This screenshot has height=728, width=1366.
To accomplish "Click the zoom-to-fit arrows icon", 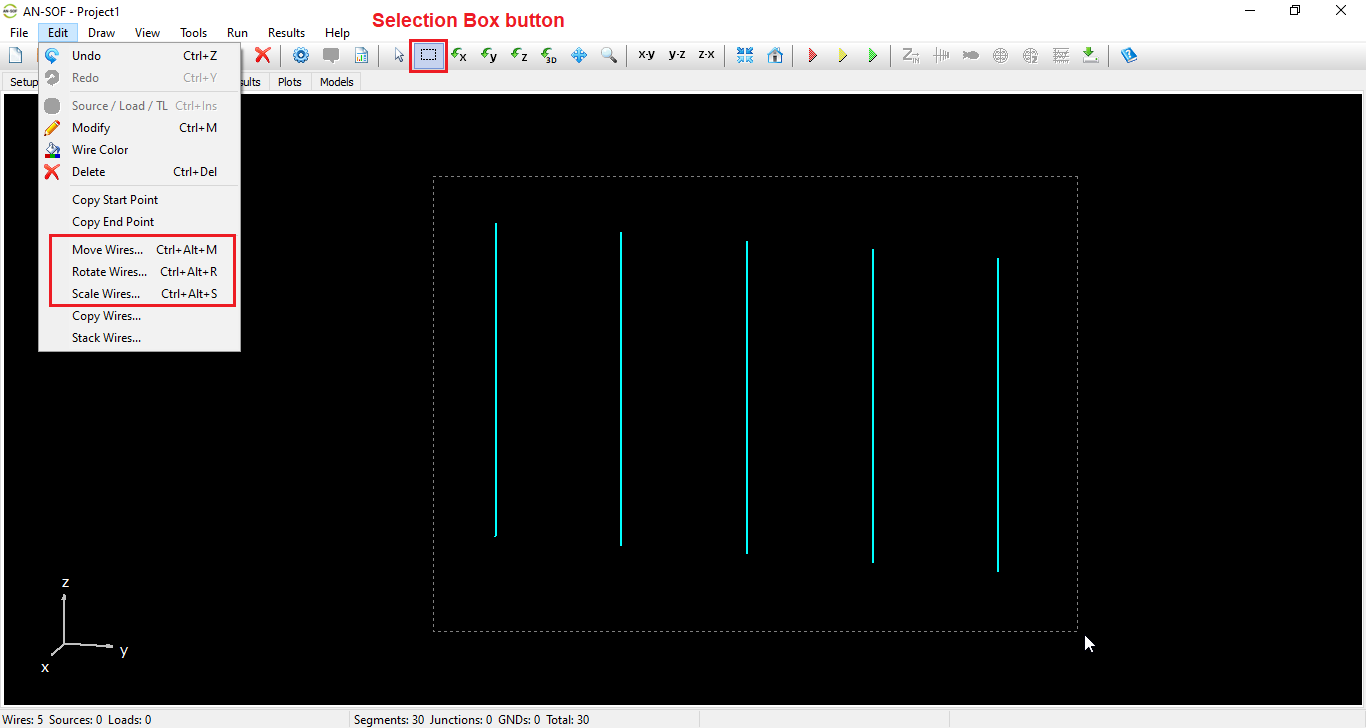I will point(745,55).
